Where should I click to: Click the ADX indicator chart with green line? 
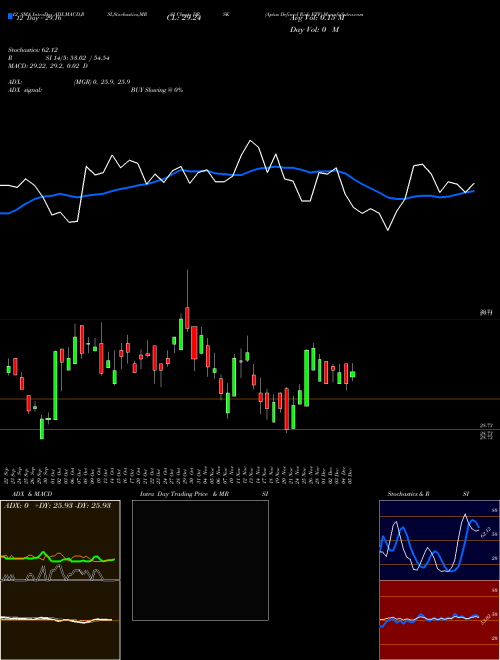(x=60, y=540)
